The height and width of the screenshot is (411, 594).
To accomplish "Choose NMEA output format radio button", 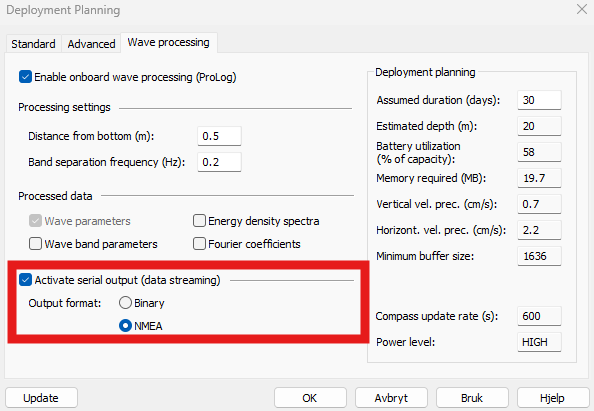I will tap(125, 326).
